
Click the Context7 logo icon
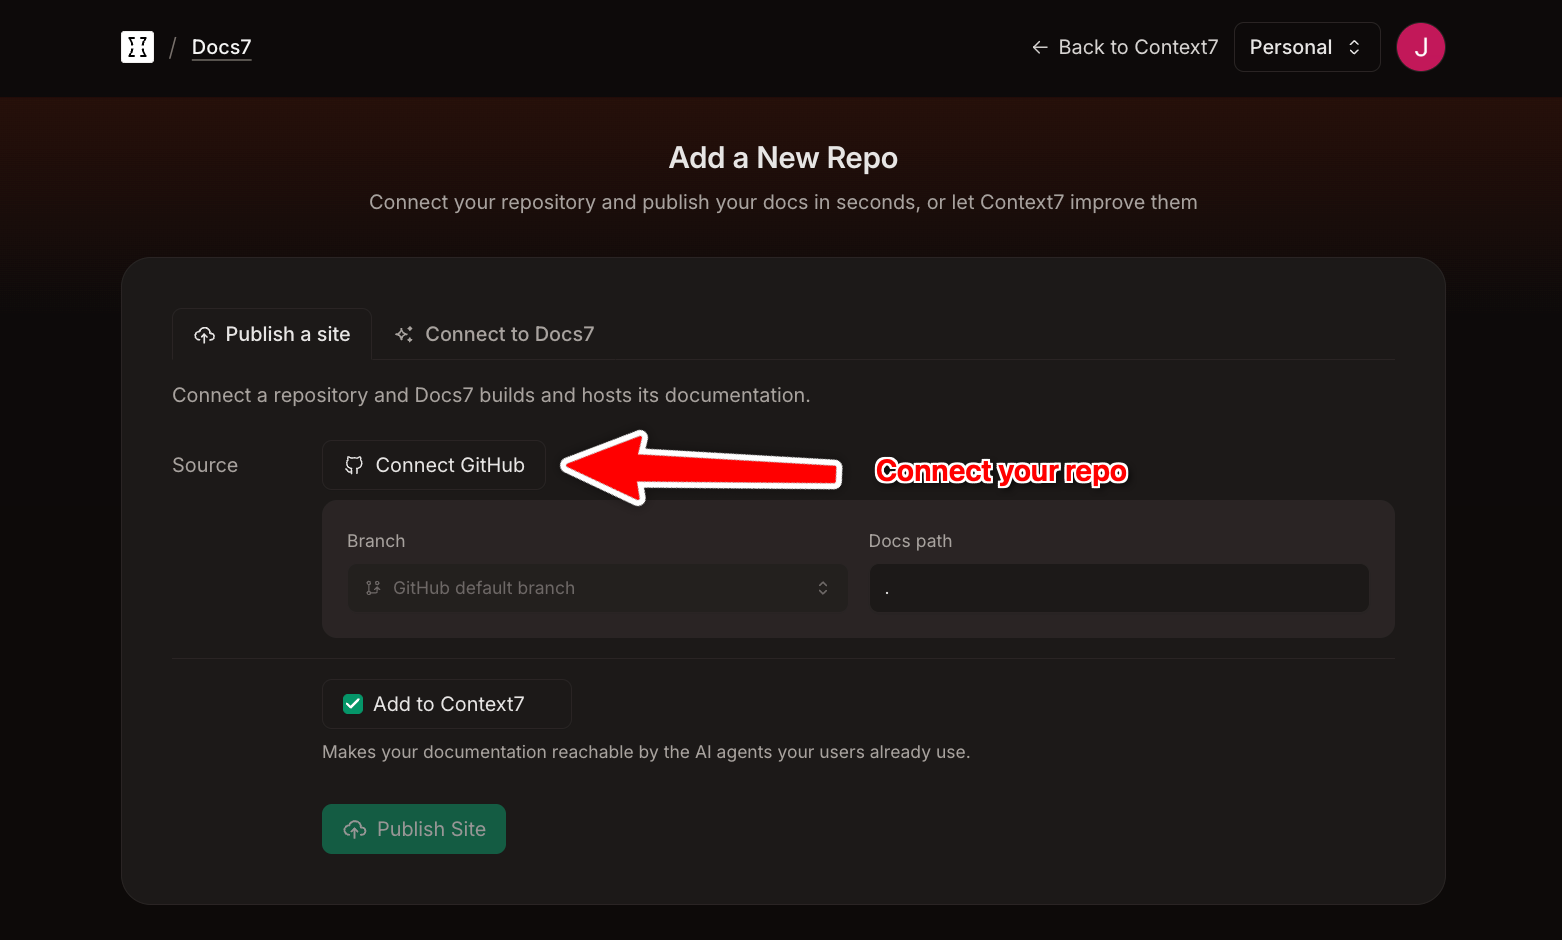coord(137,47)
